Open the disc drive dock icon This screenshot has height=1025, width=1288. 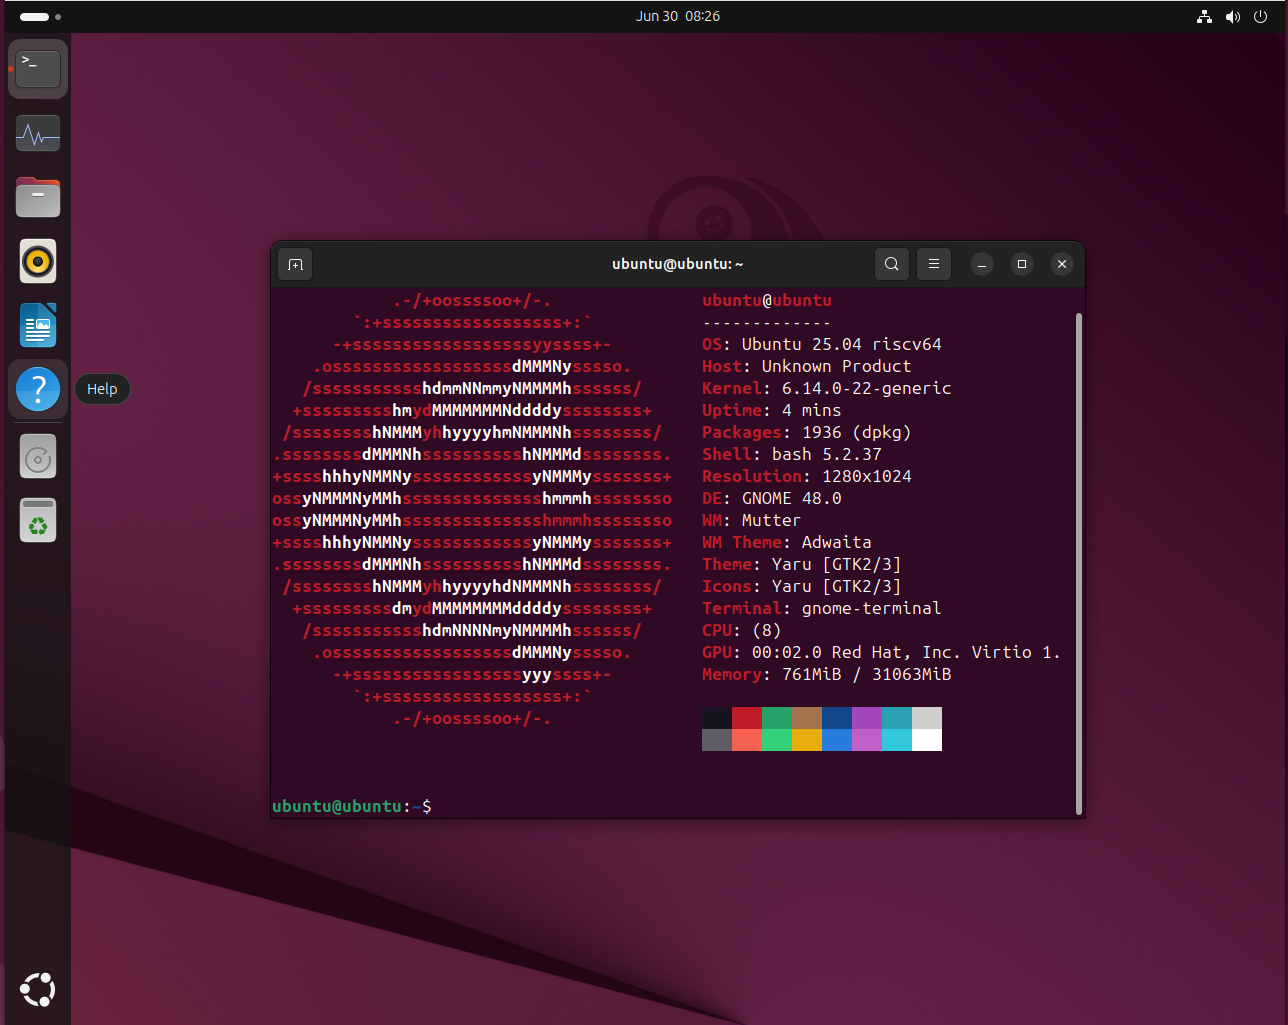coord(38,458)
